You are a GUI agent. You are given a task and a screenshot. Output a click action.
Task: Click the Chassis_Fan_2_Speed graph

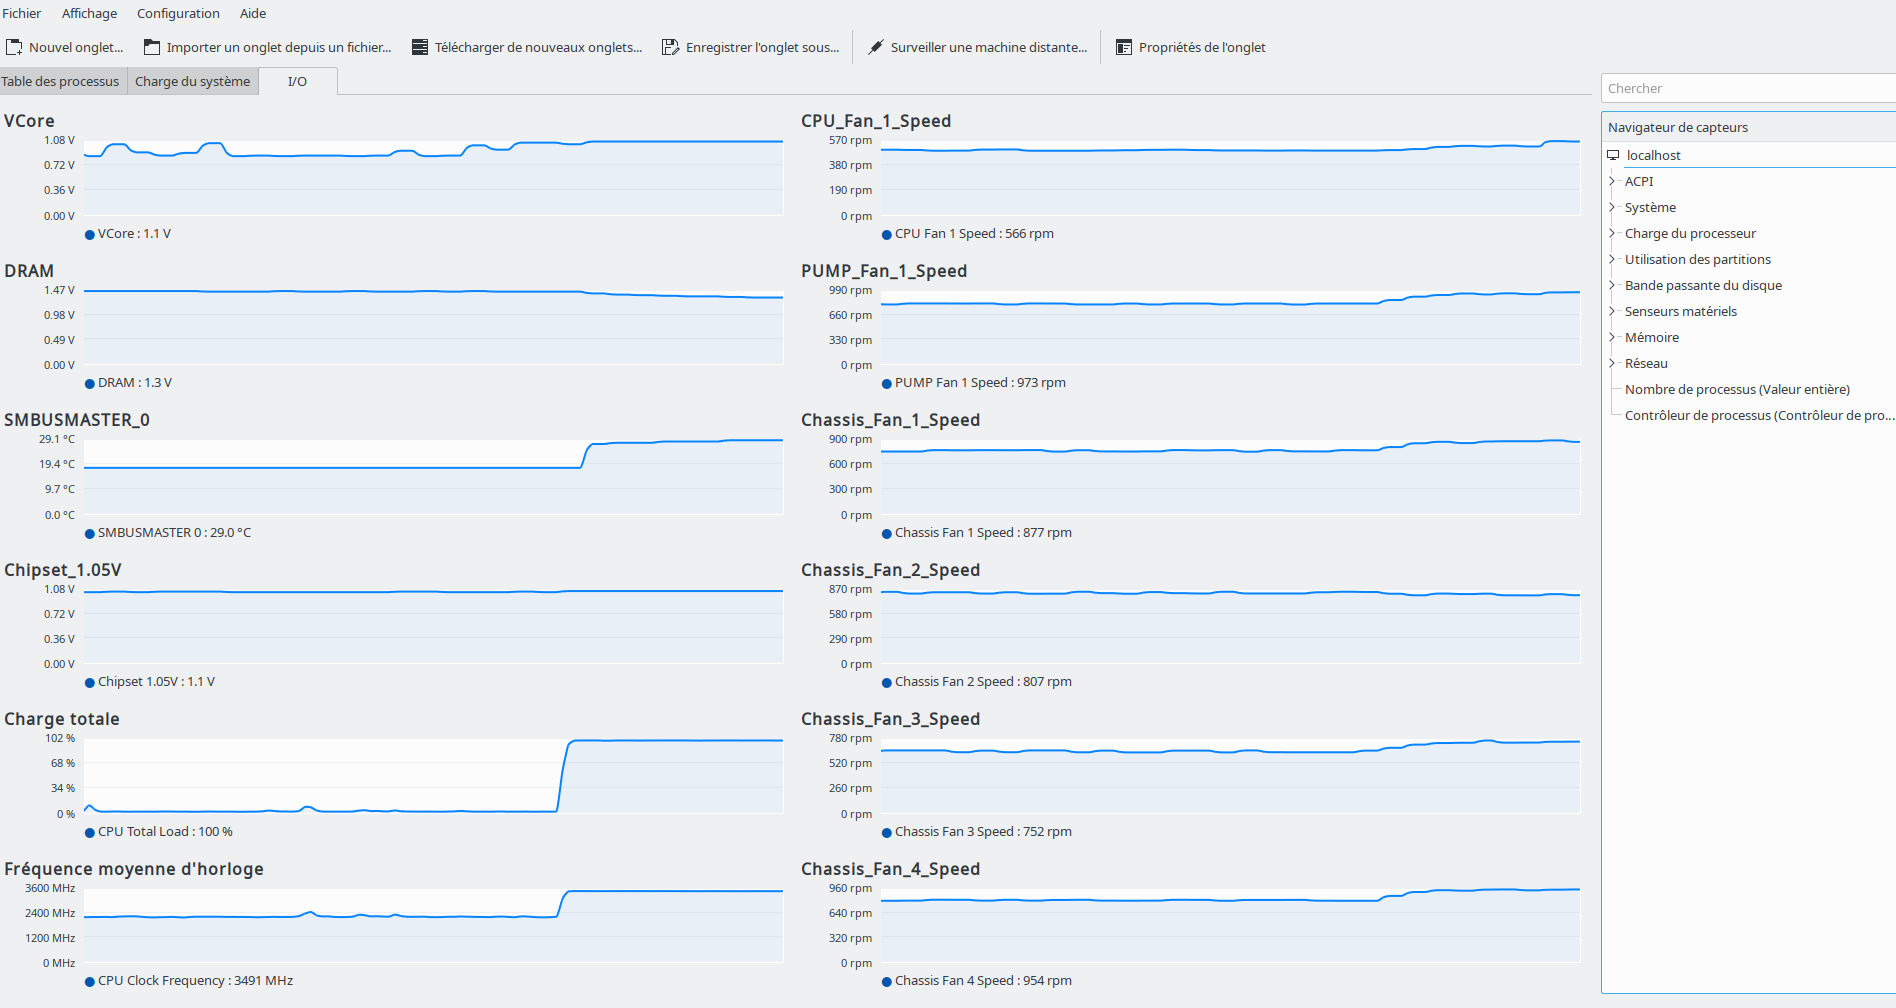pos(1230,626)
